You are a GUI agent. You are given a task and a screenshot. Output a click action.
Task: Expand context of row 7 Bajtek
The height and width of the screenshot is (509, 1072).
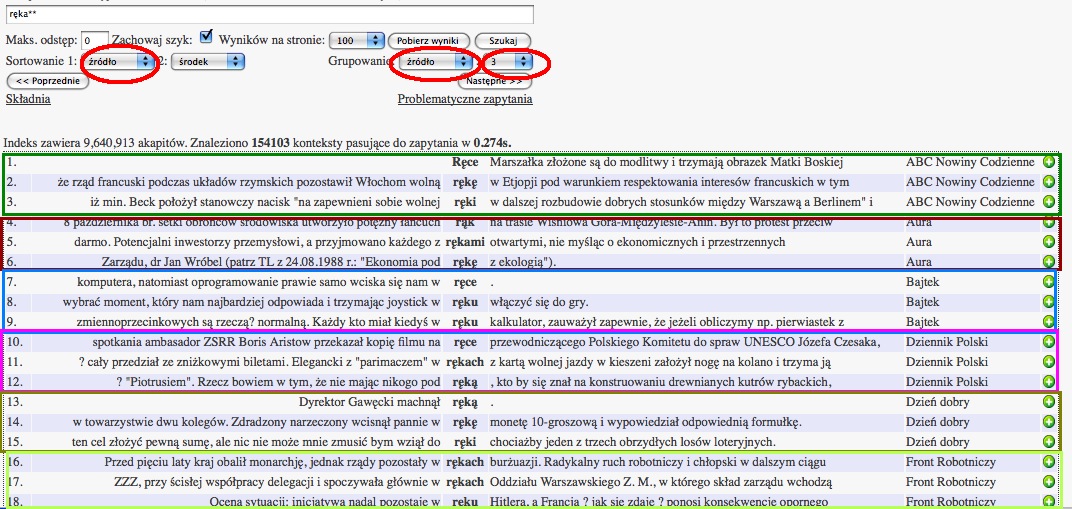(x=1048, y=283)
